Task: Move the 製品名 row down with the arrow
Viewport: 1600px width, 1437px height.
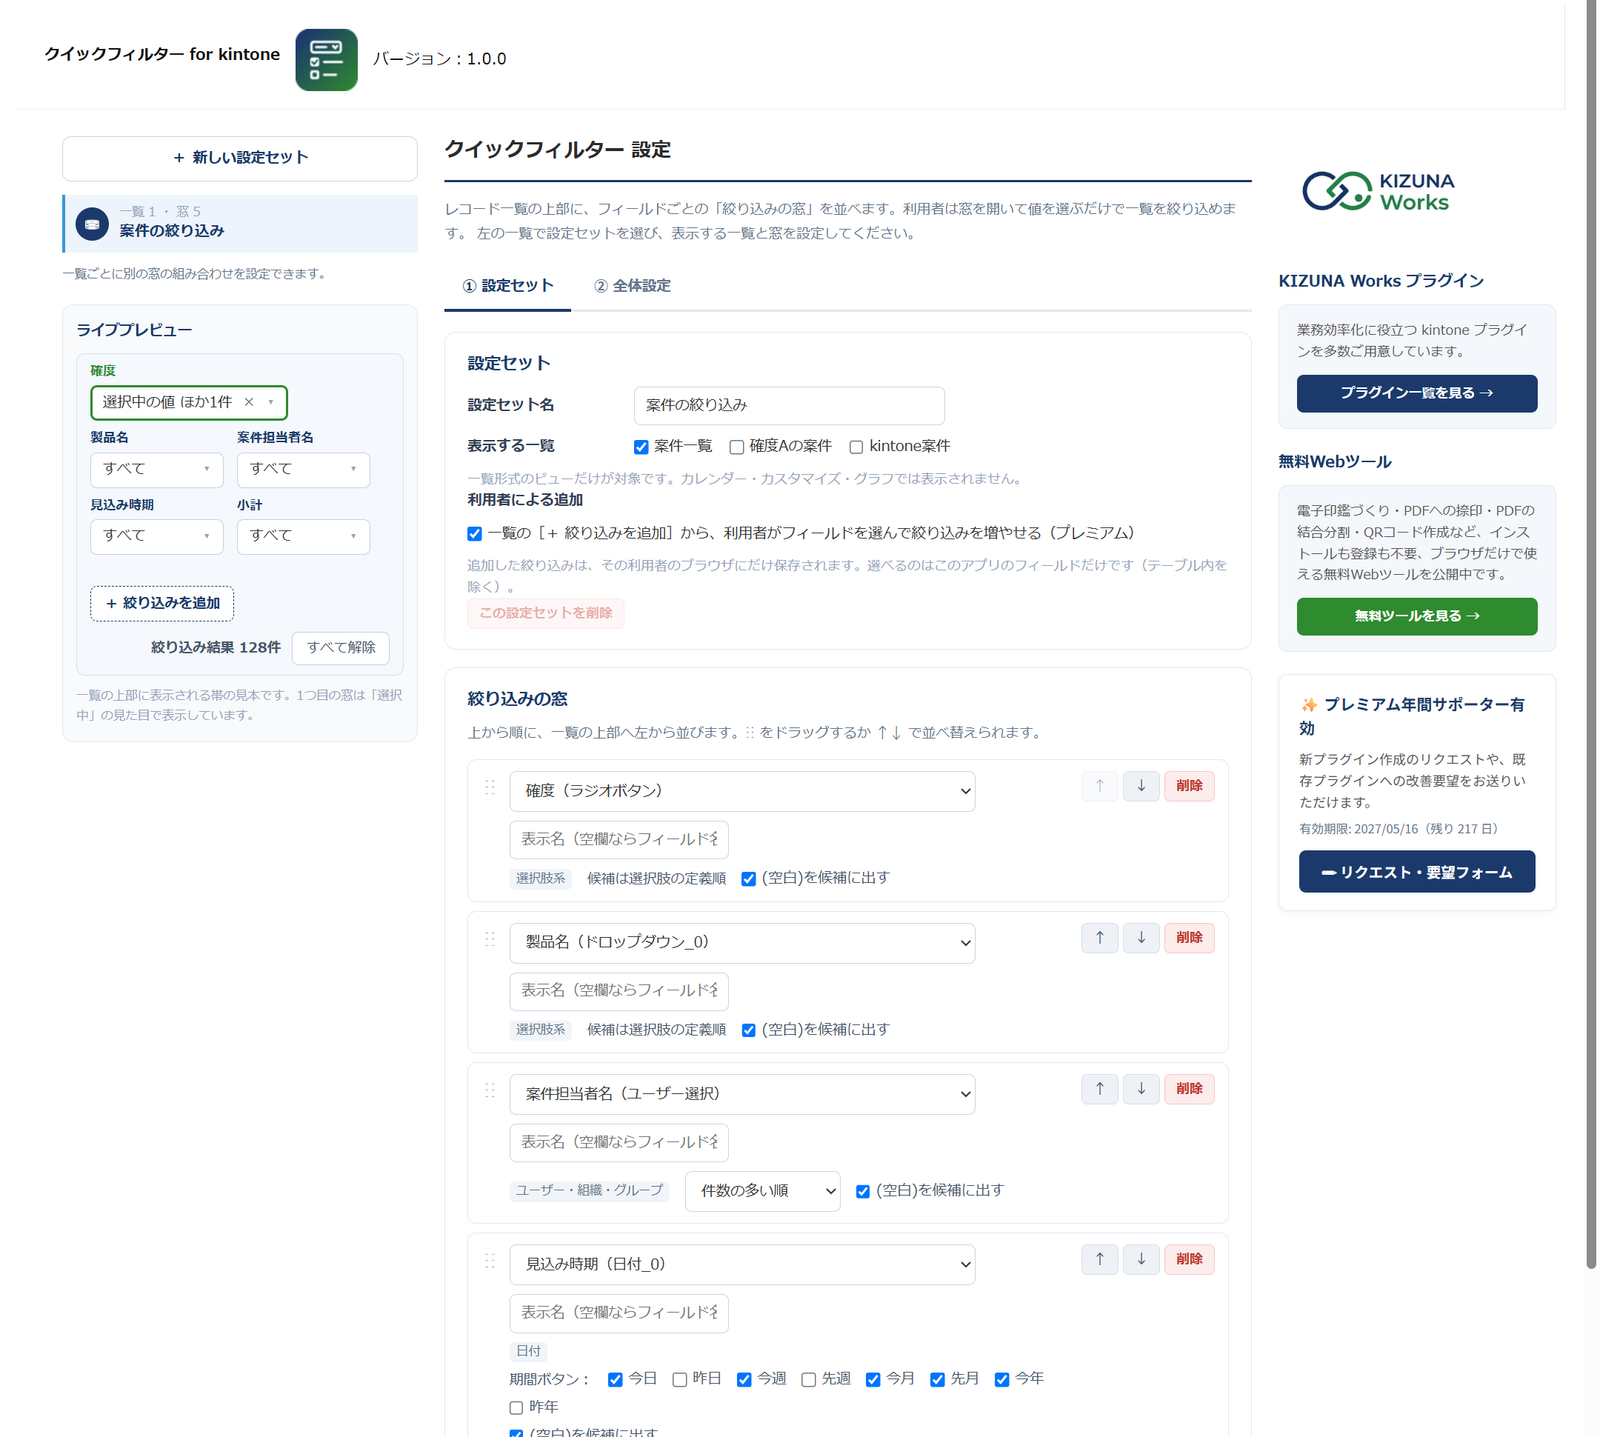Action: (x=1141, y=938)
